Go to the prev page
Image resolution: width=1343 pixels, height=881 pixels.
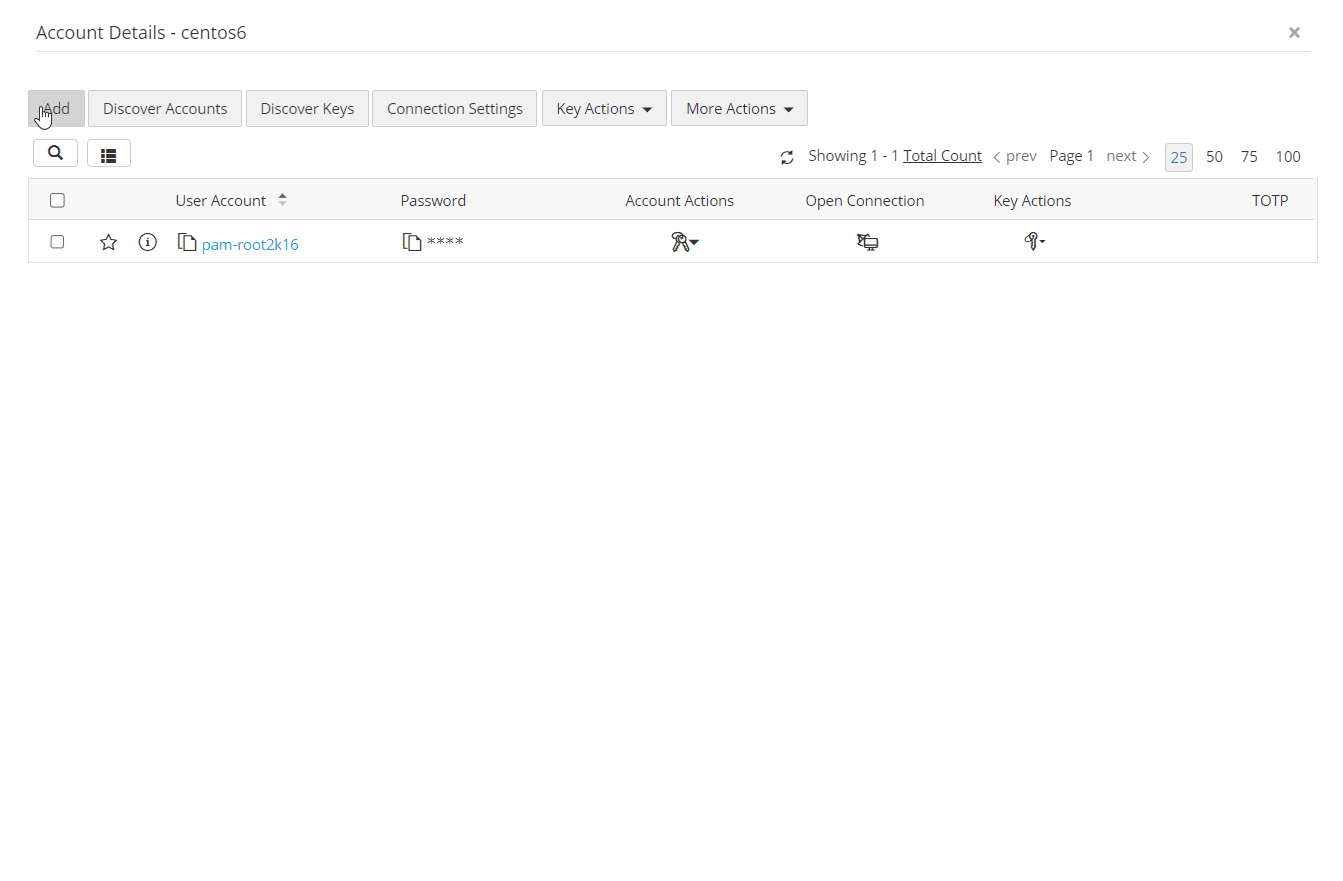1015,156
